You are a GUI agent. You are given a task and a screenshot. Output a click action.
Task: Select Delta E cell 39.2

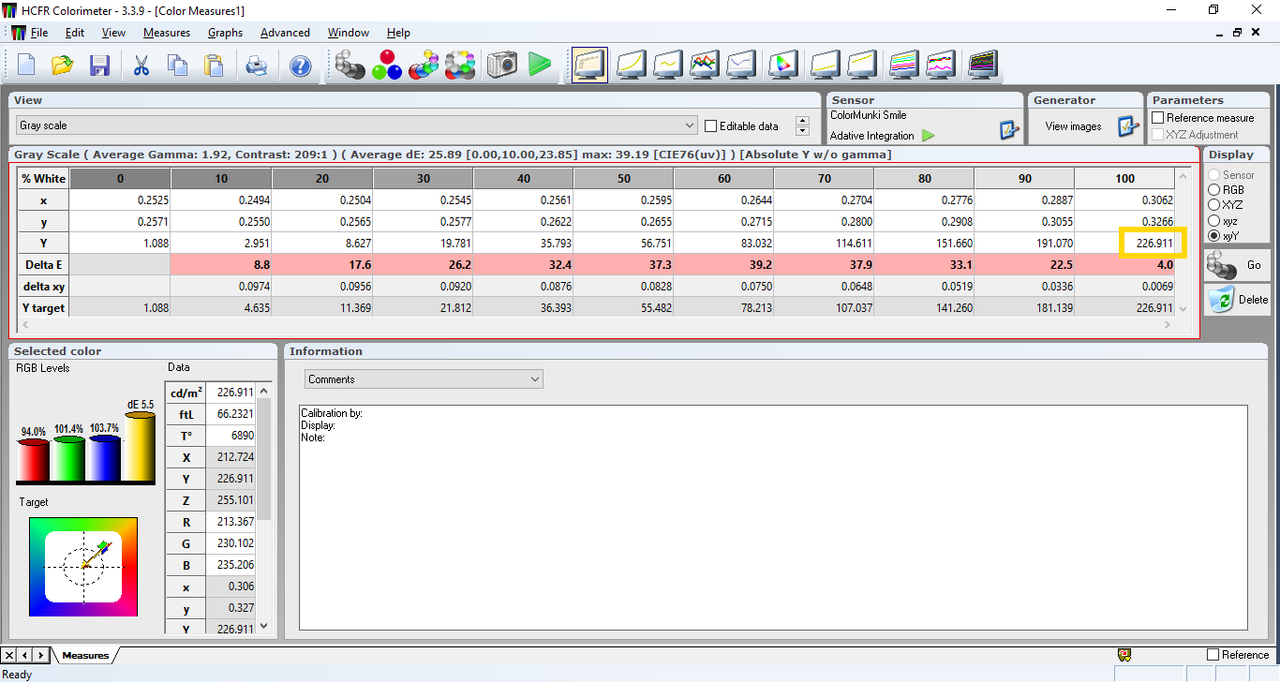[x=724, y=265]
